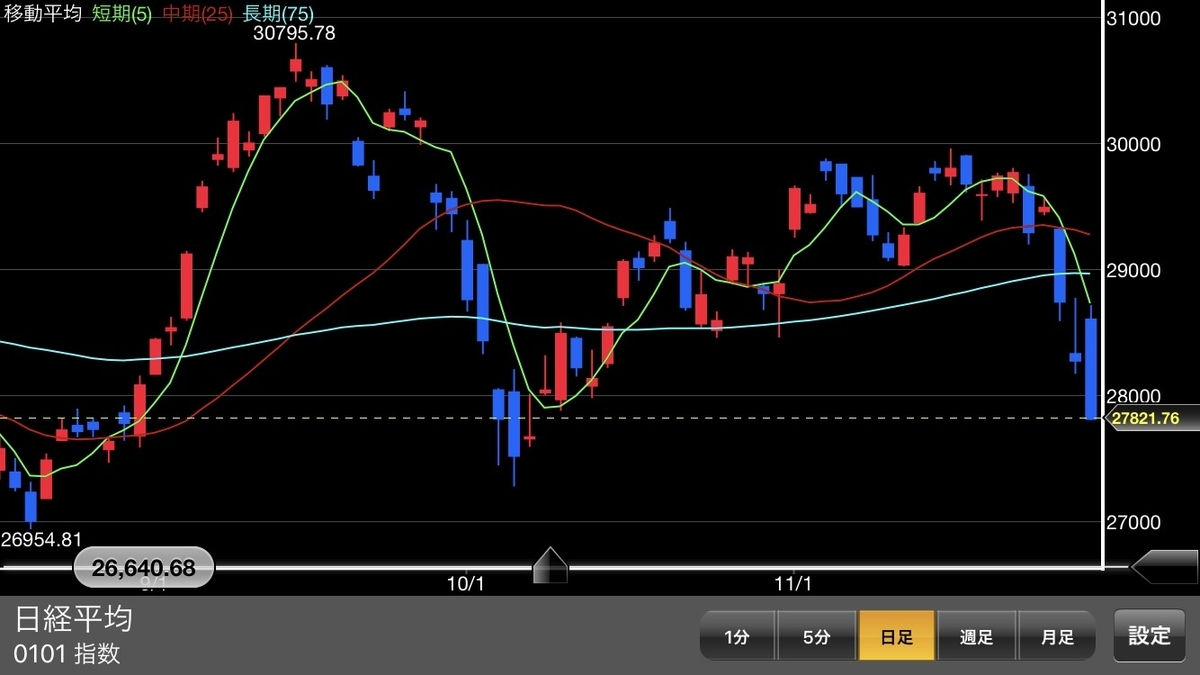The image size is (1200, 675).
Task: Open the 設定 settings button
Action: click(1150, 636)
